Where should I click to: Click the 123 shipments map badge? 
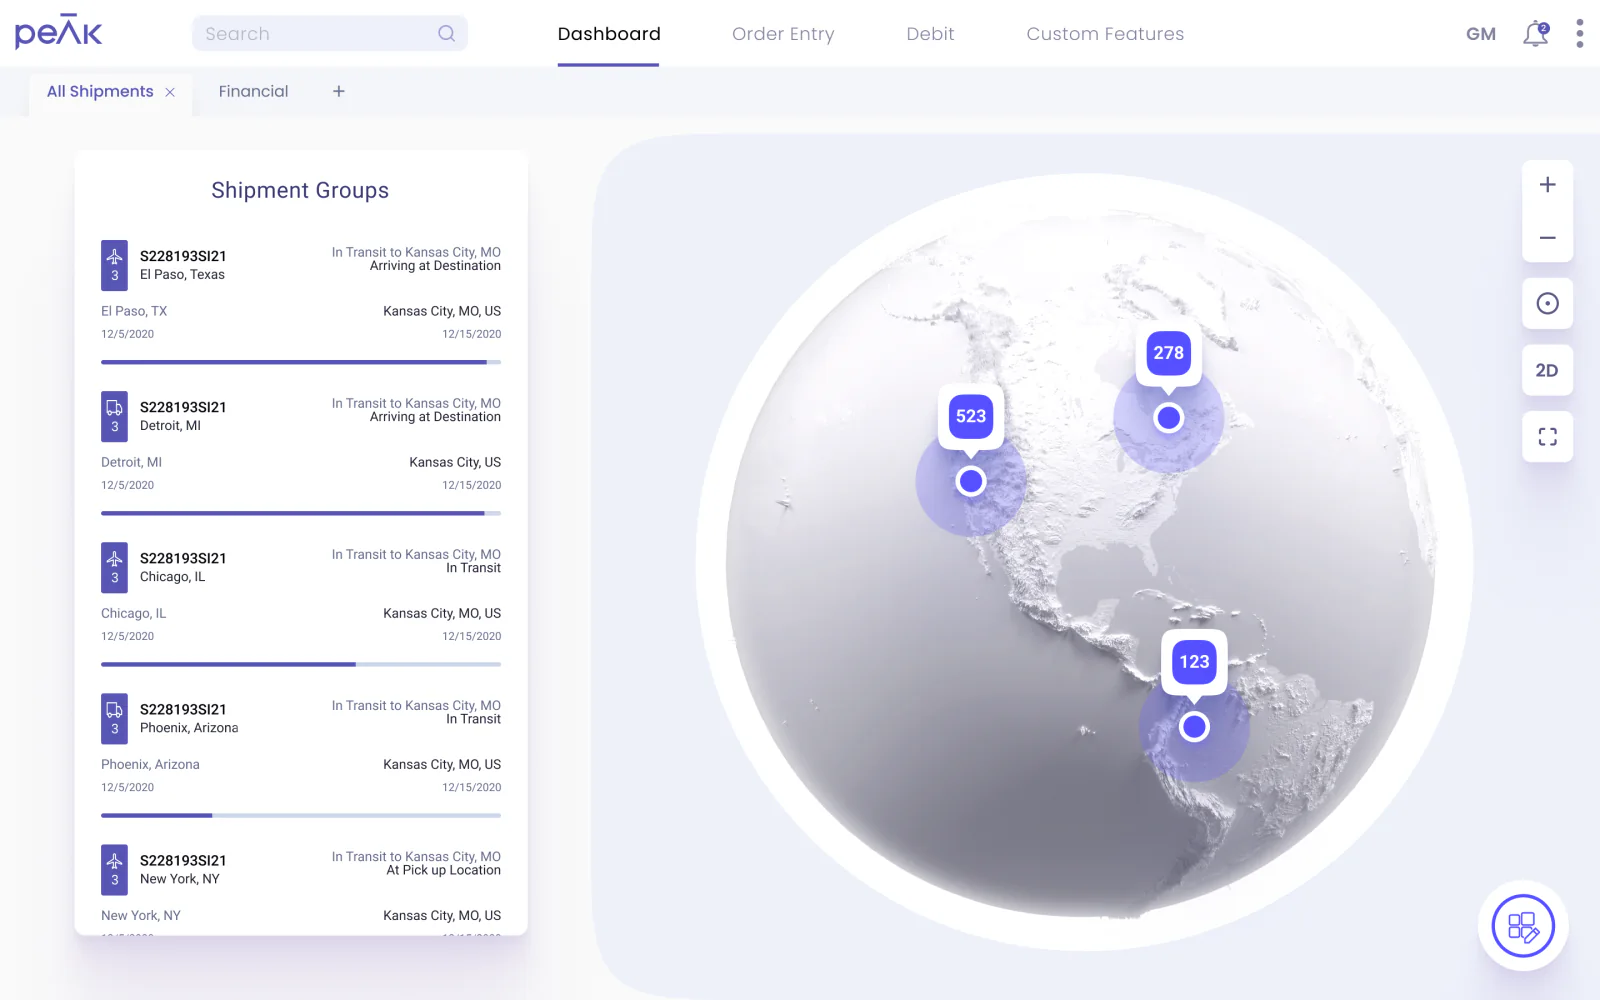pyautogui.click(x=1194, y=661)
